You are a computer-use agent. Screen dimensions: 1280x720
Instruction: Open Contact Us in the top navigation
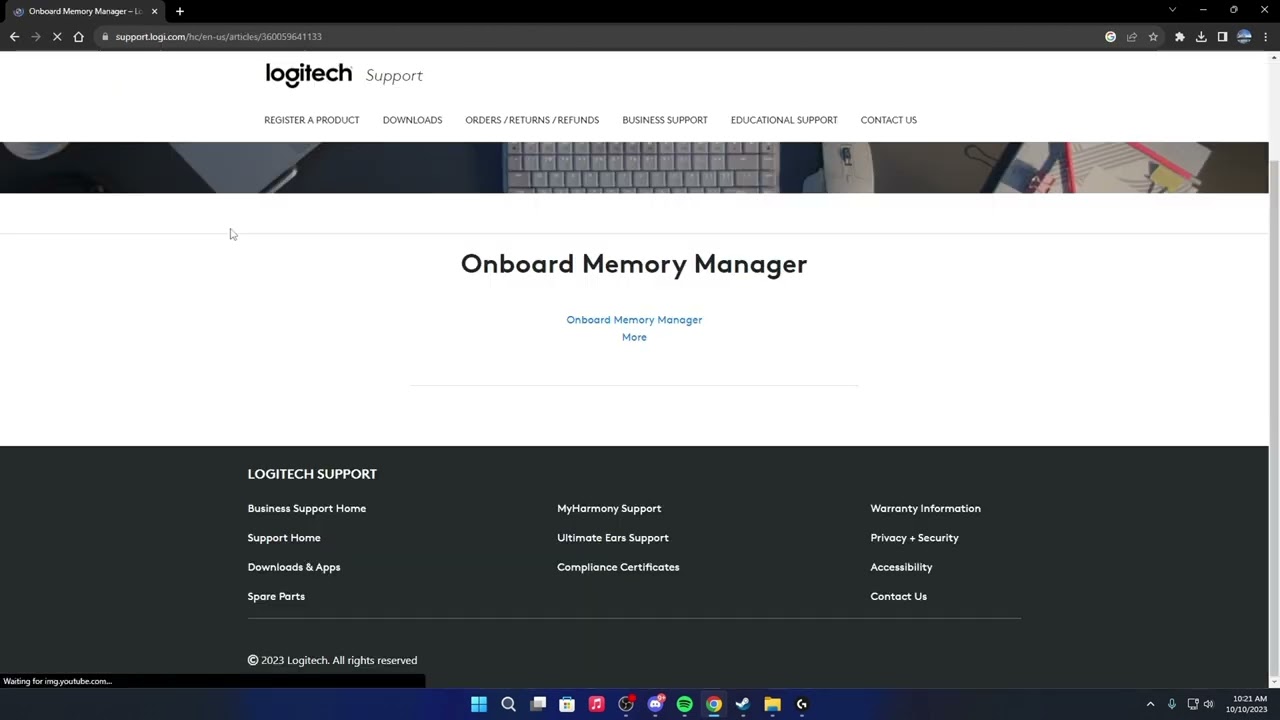888,120
